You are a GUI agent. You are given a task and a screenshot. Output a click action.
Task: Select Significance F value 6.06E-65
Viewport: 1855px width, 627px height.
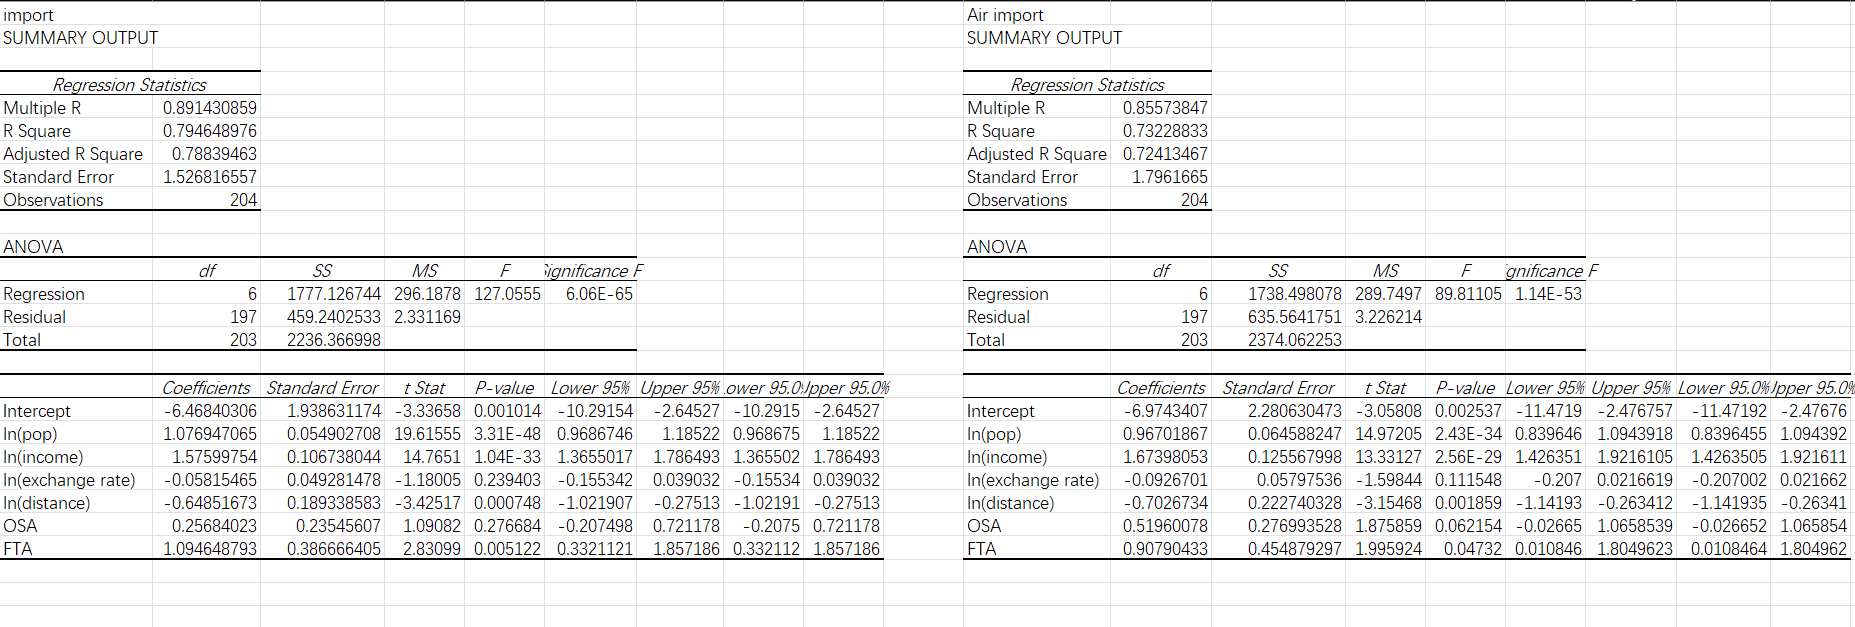pyautogui.click(x=599, y=294)
